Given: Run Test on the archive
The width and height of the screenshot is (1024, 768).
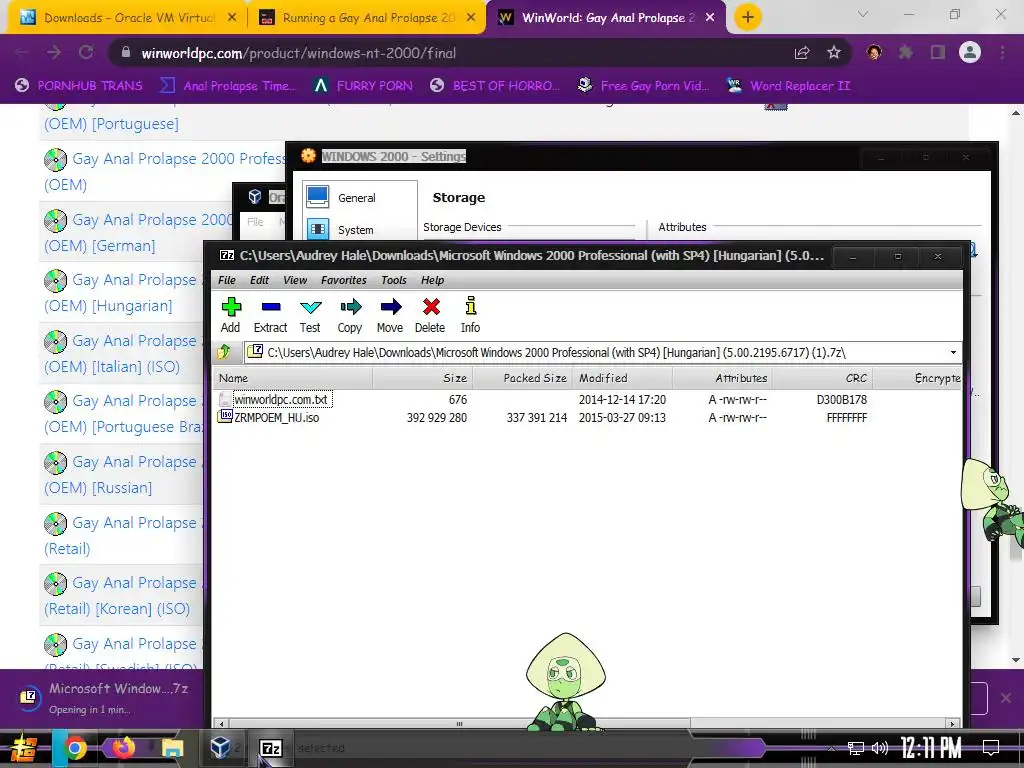Looking at the screenshot, I should point(310,315).
